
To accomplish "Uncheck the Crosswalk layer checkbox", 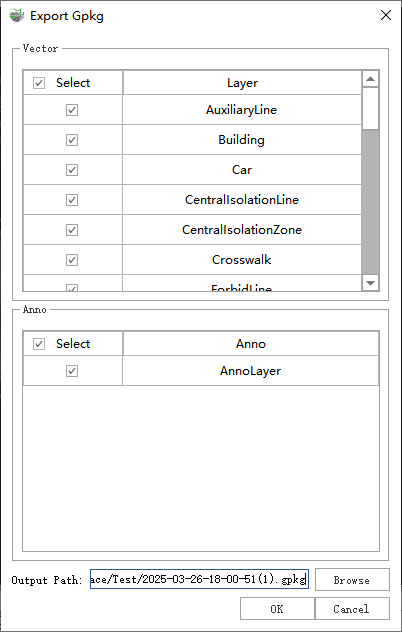I will (x=72, y=260).
